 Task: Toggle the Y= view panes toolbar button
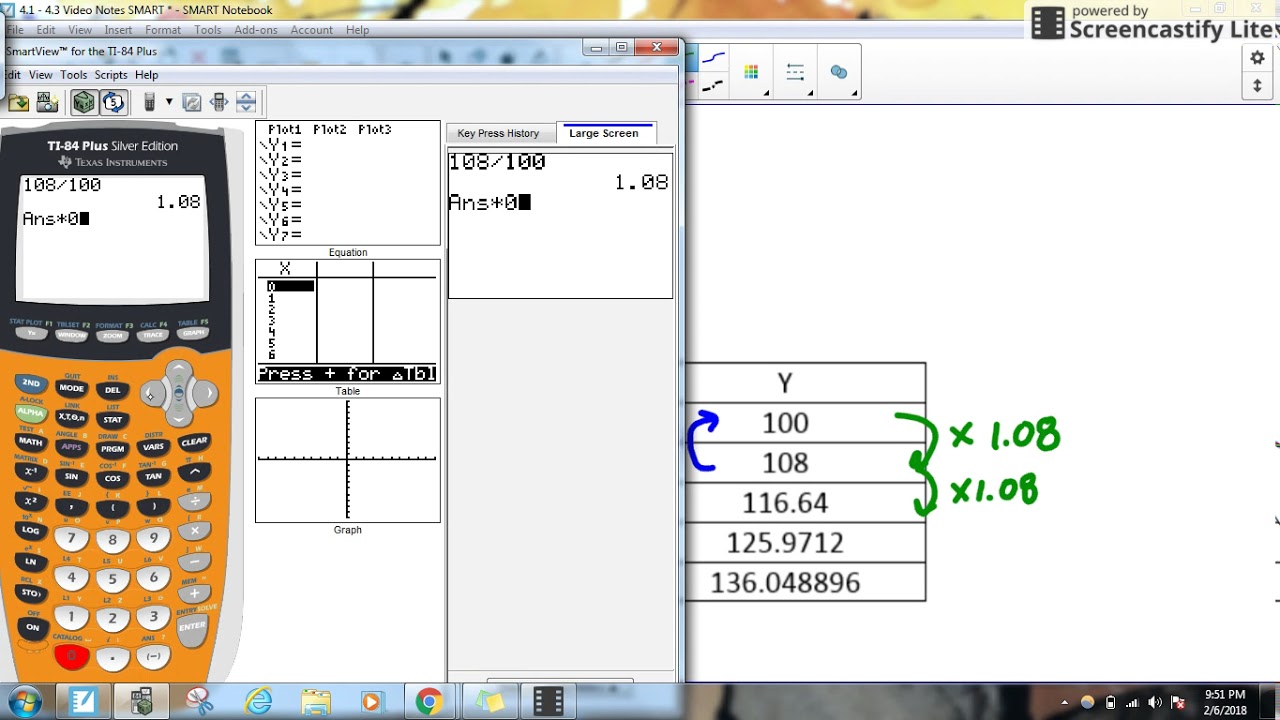coord(84,102)
